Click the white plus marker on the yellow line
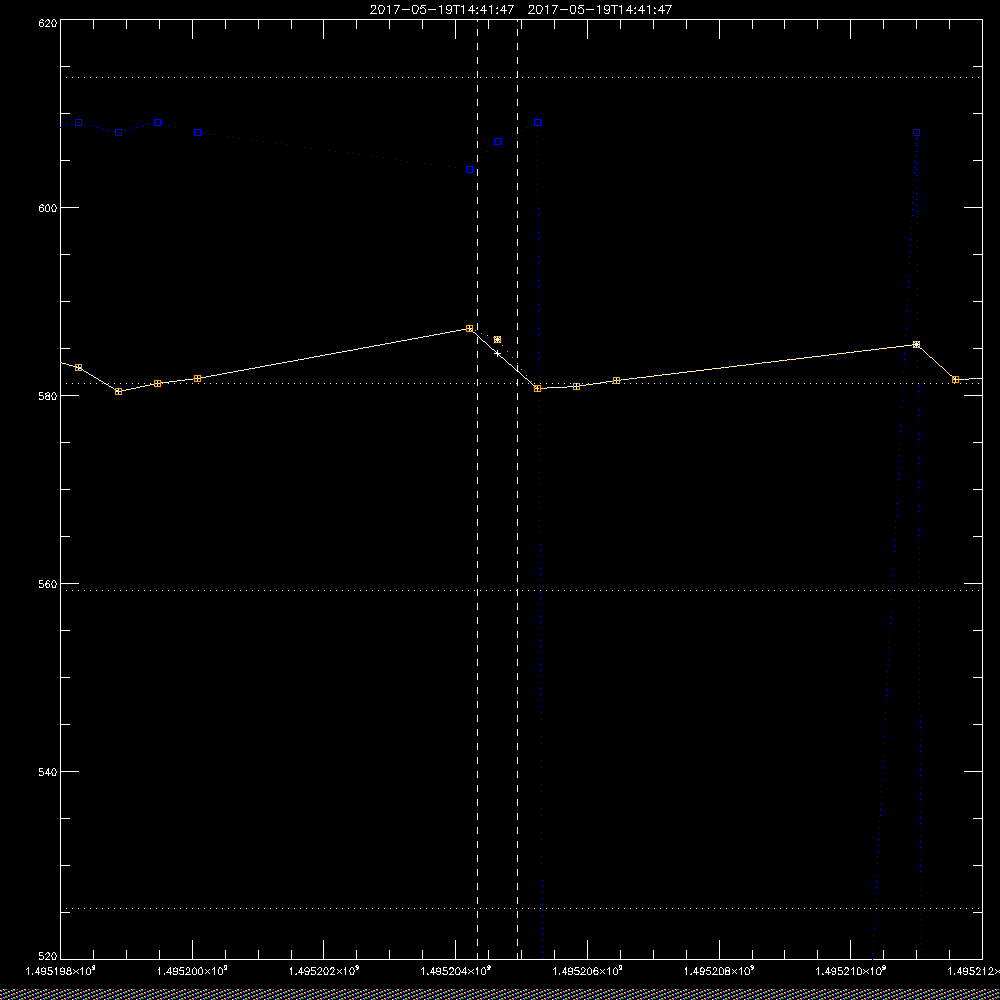This screenshot has width=1000, height=1000. pos(497,353)
